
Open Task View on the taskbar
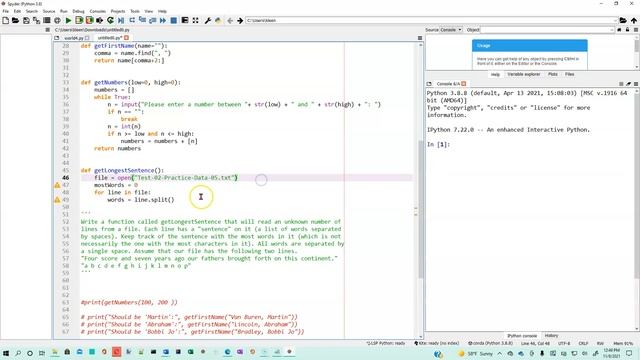(x=42, y=353)
